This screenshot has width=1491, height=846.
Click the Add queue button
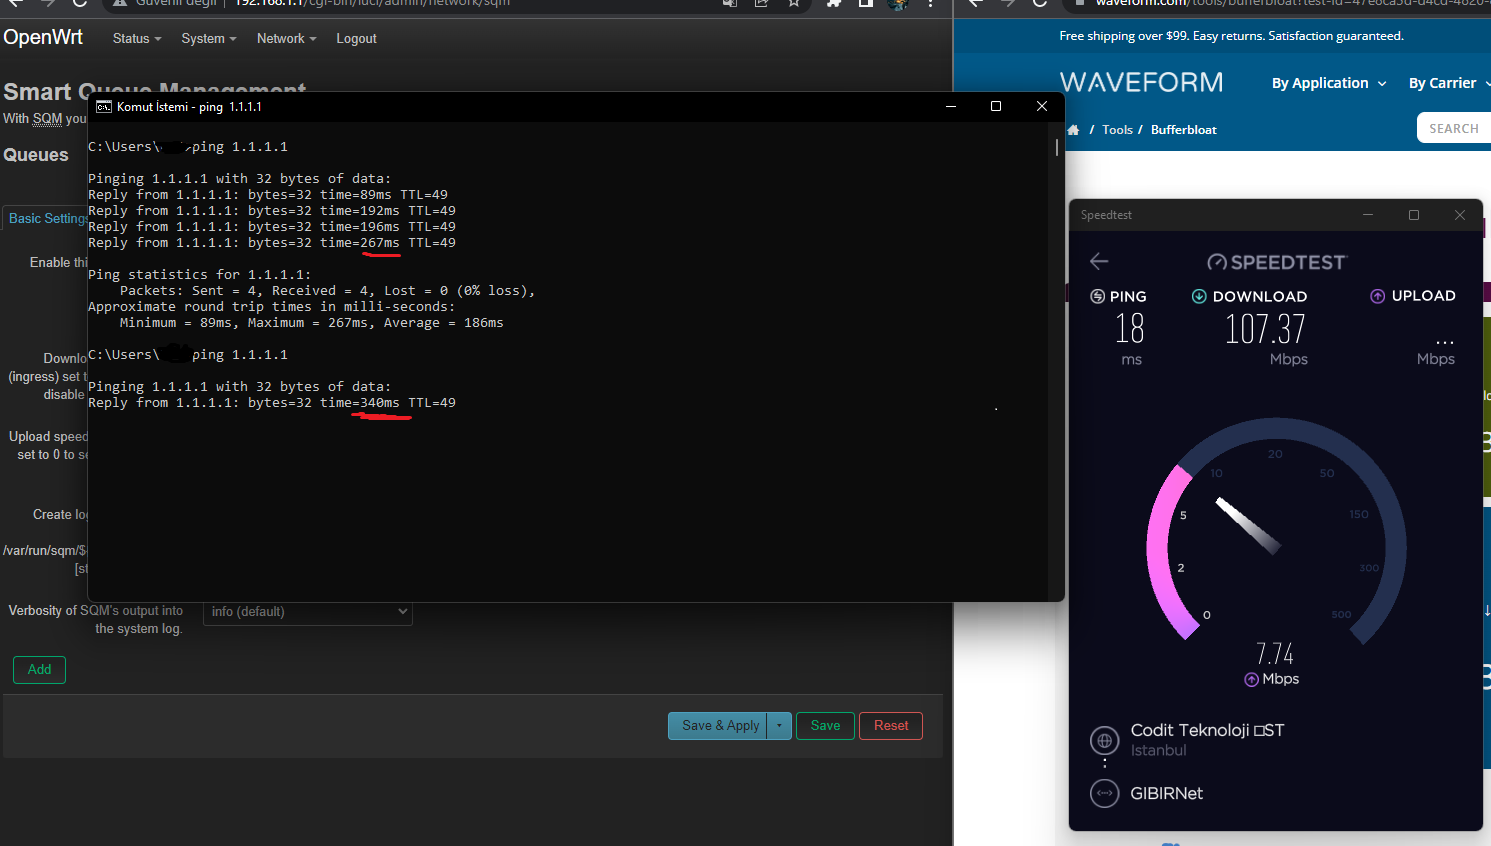tap(39, 670)
